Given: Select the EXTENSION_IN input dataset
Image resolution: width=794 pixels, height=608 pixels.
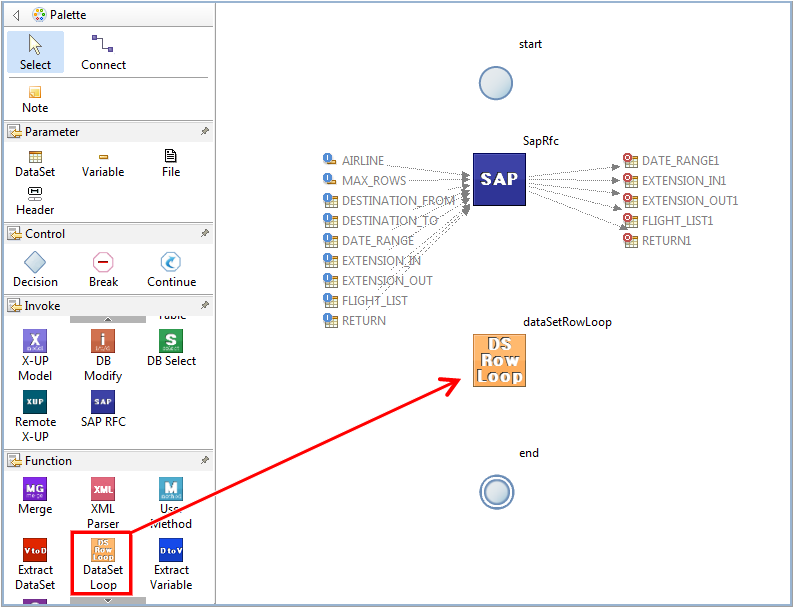Looking at the screenshot, I should point(372,261).
